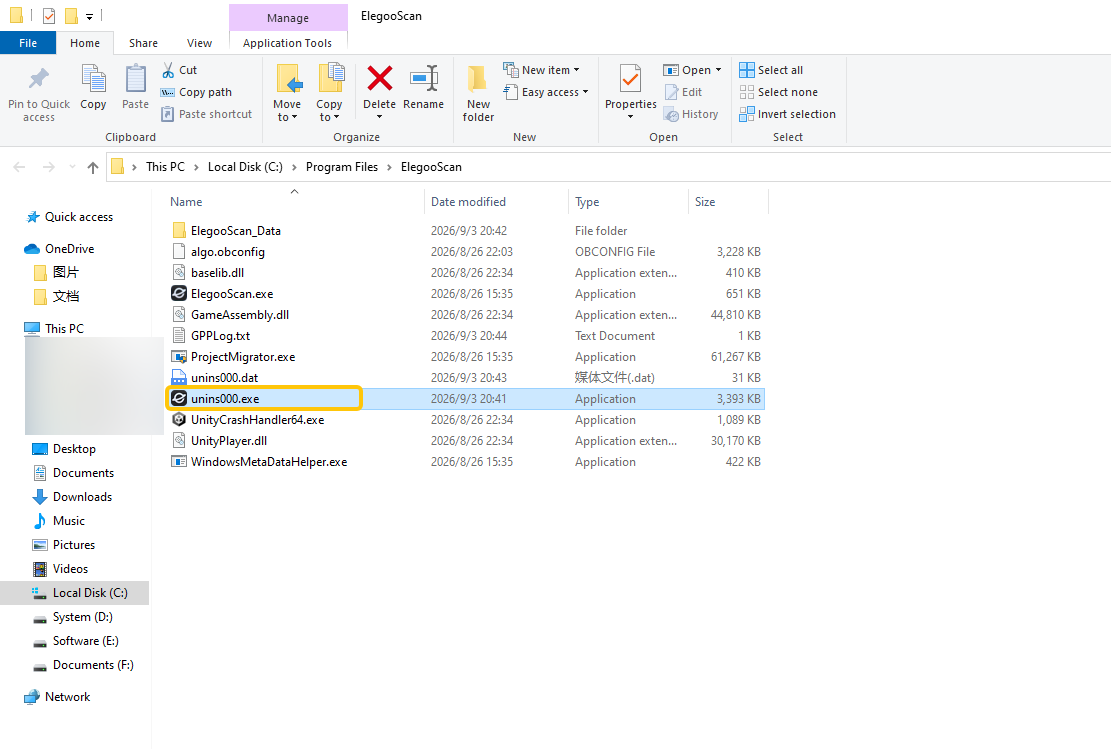Screen dimensions: 1111x749
Task: Open the New item dropdown
Action: [x=541, y=70]
